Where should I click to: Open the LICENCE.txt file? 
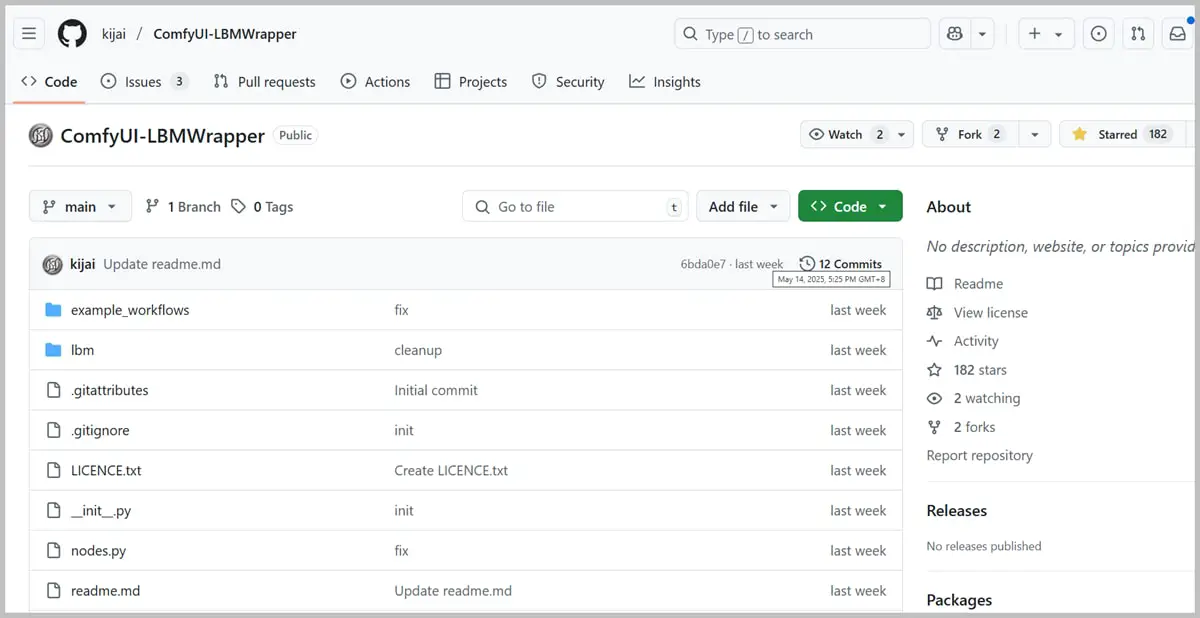point(106,470)
